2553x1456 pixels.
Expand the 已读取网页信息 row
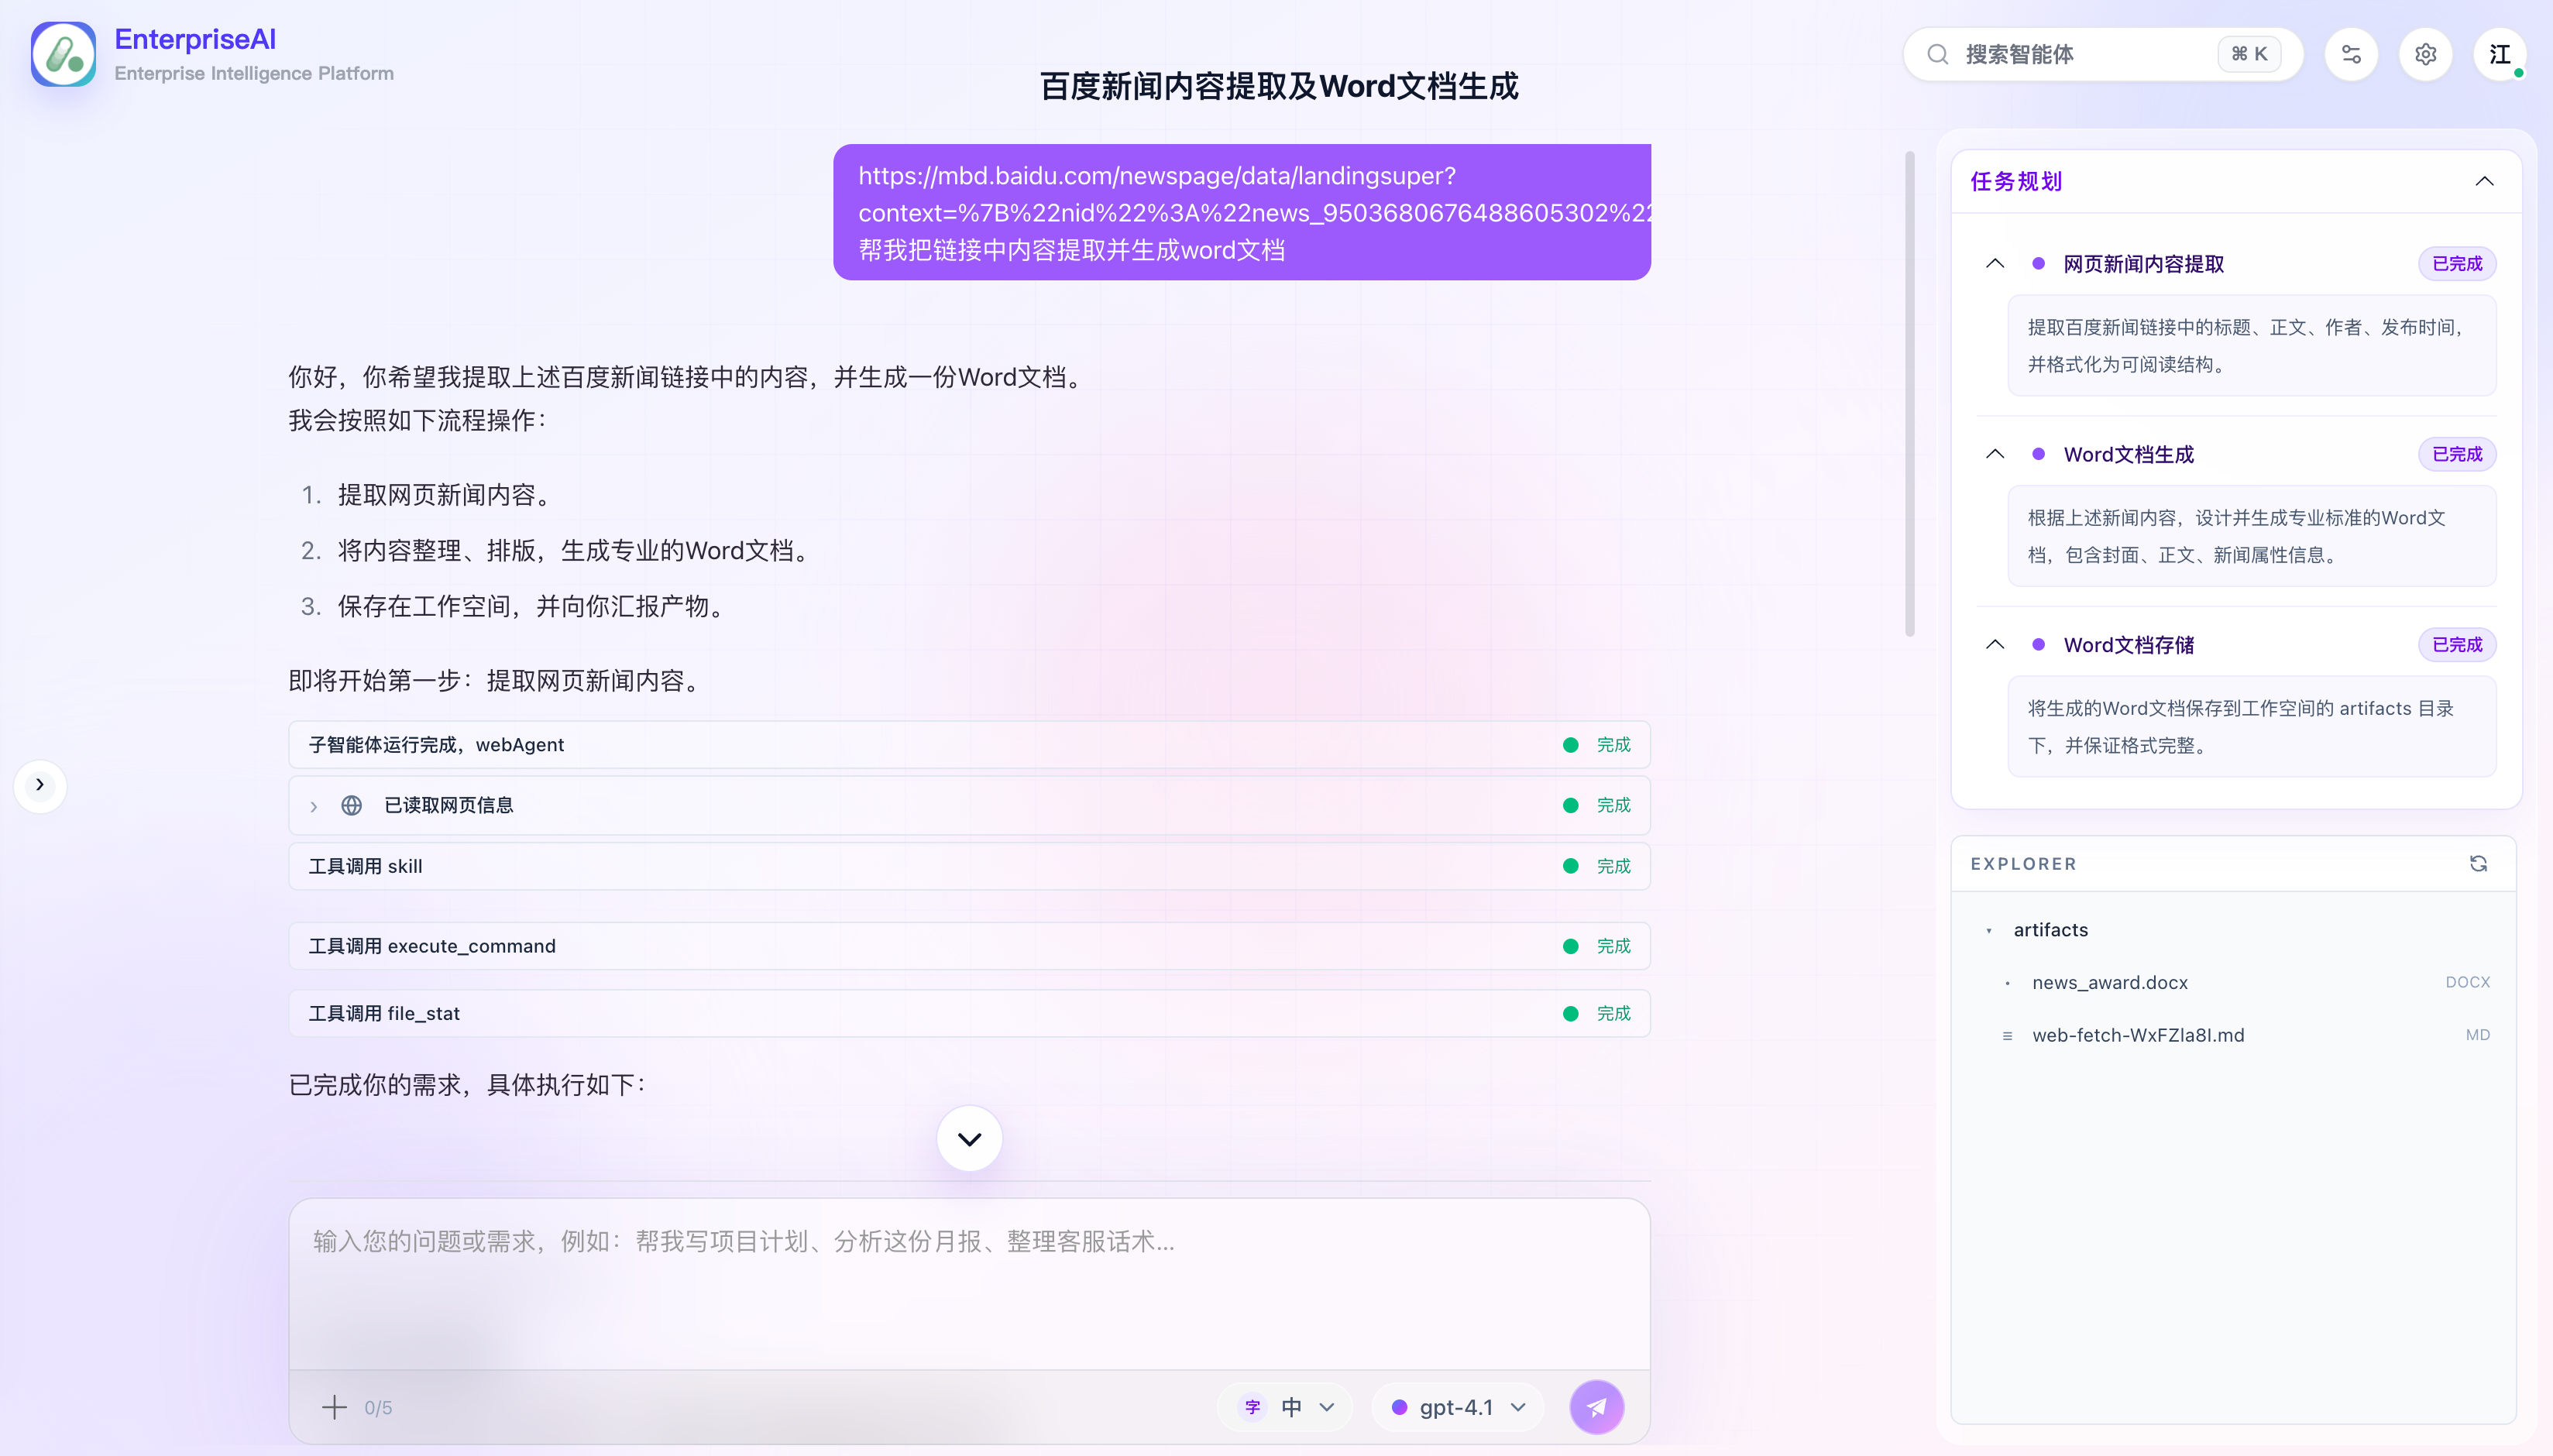click(313, 806)
